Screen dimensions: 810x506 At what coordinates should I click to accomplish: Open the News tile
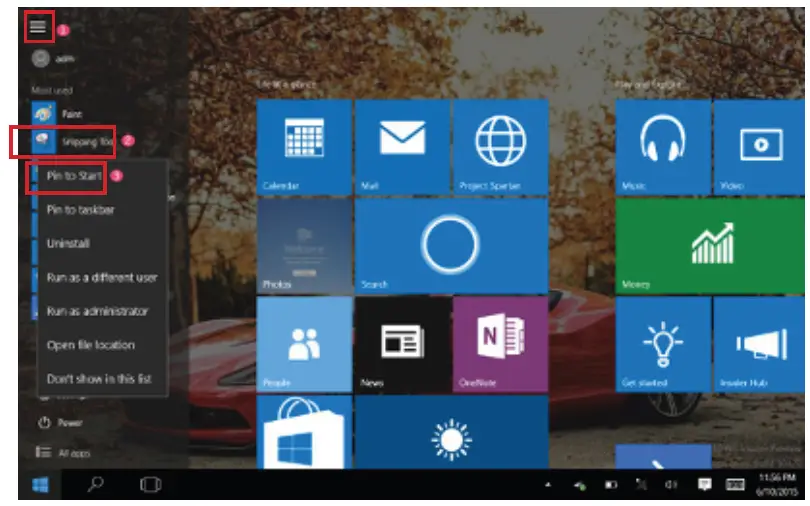coord(402,344)
